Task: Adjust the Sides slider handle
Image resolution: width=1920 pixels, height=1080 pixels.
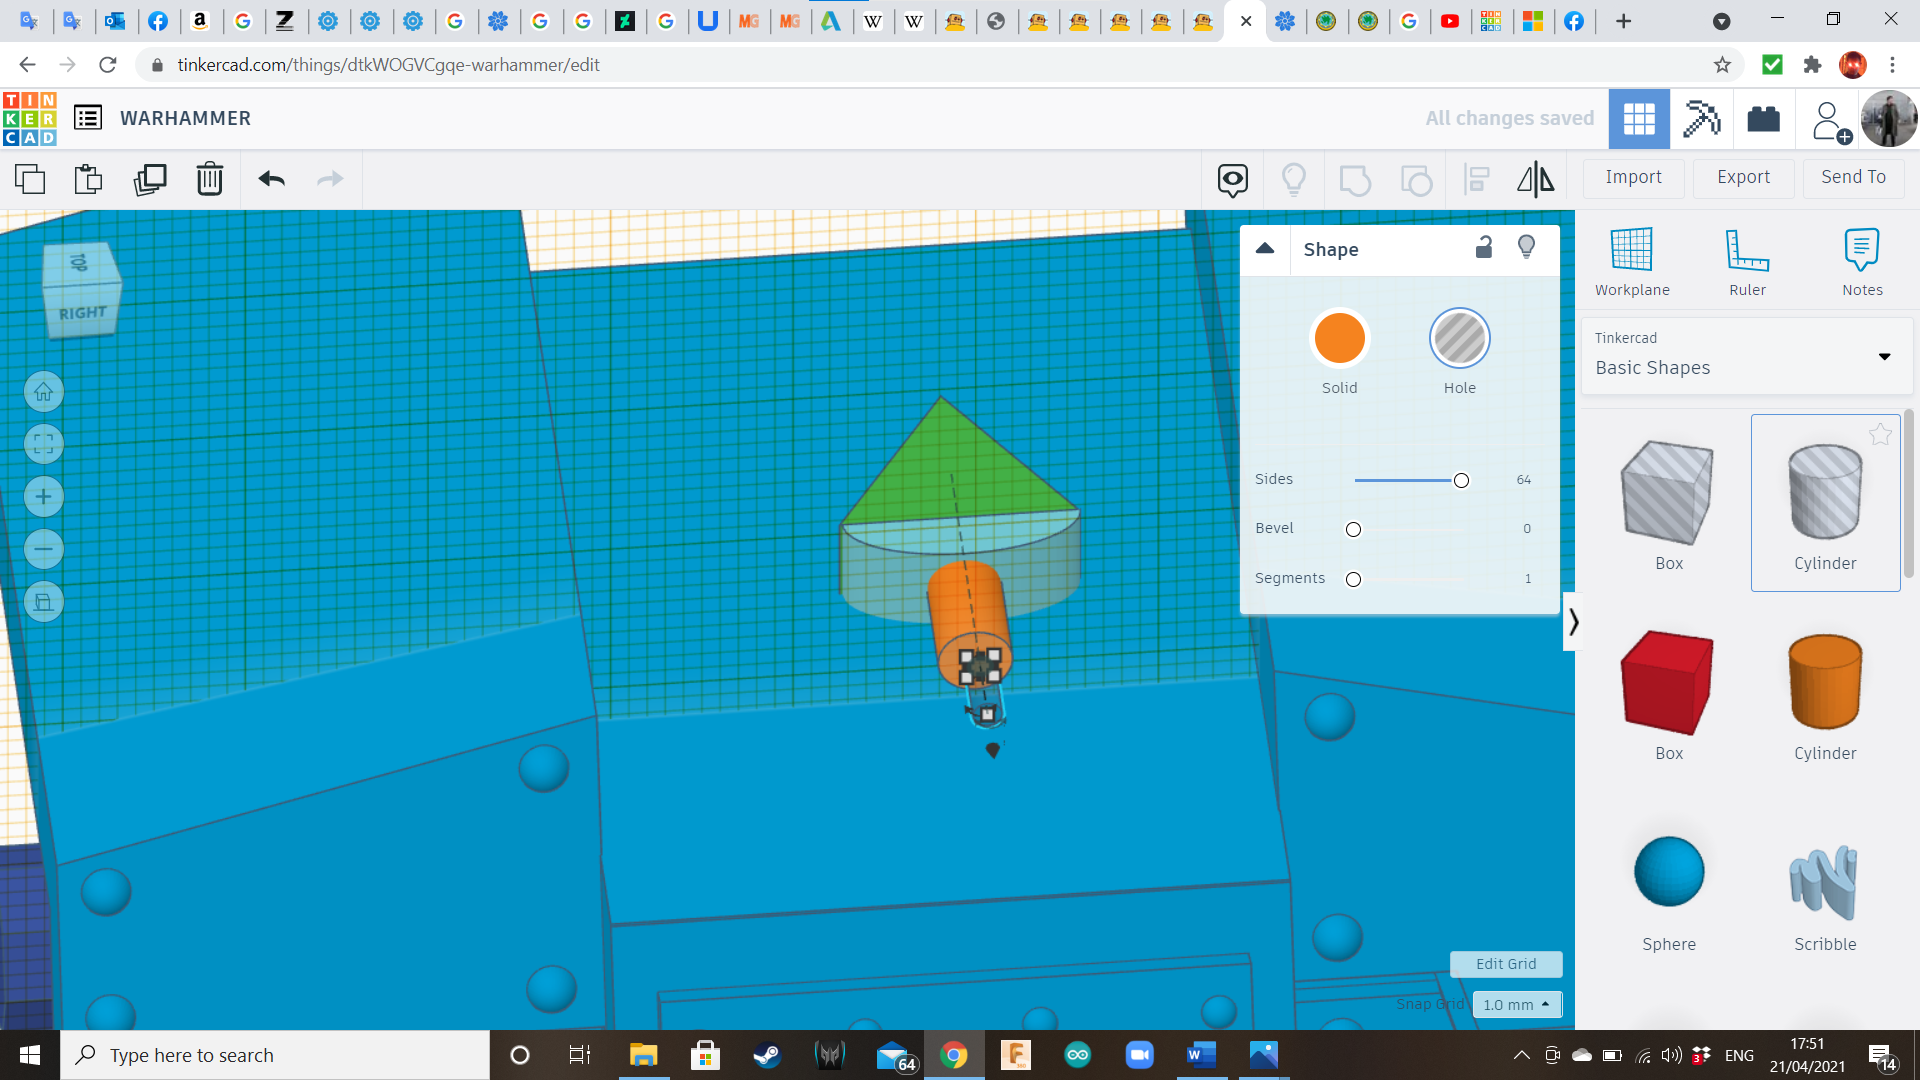Action: [1461, 480]
